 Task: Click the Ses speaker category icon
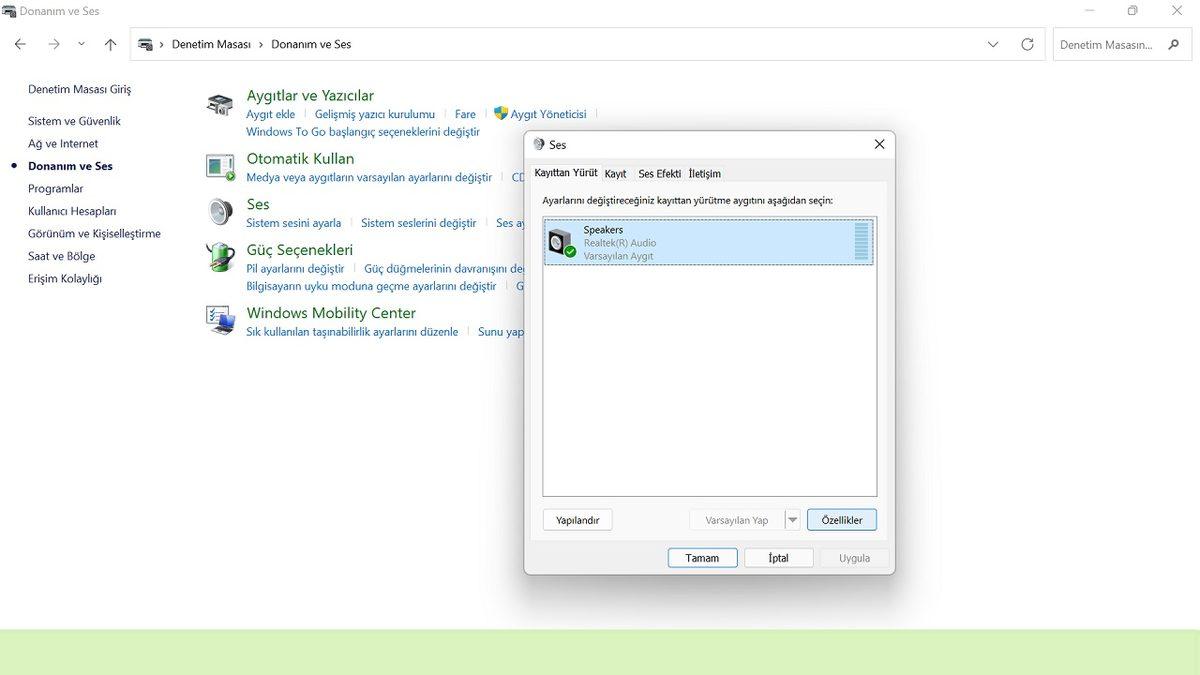coord(220,212)
